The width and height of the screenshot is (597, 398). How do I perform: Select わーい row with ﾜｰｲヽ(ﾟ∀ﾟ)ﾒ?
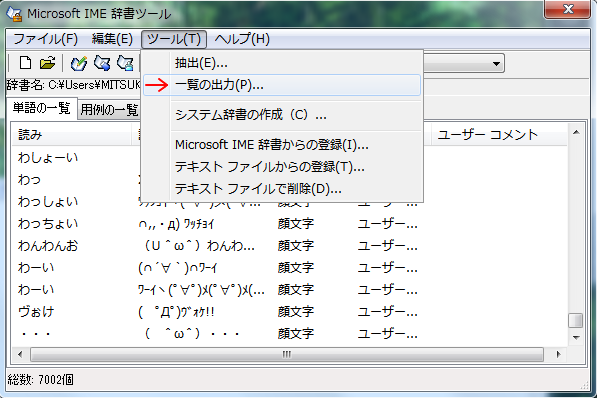tap(289, 290)
